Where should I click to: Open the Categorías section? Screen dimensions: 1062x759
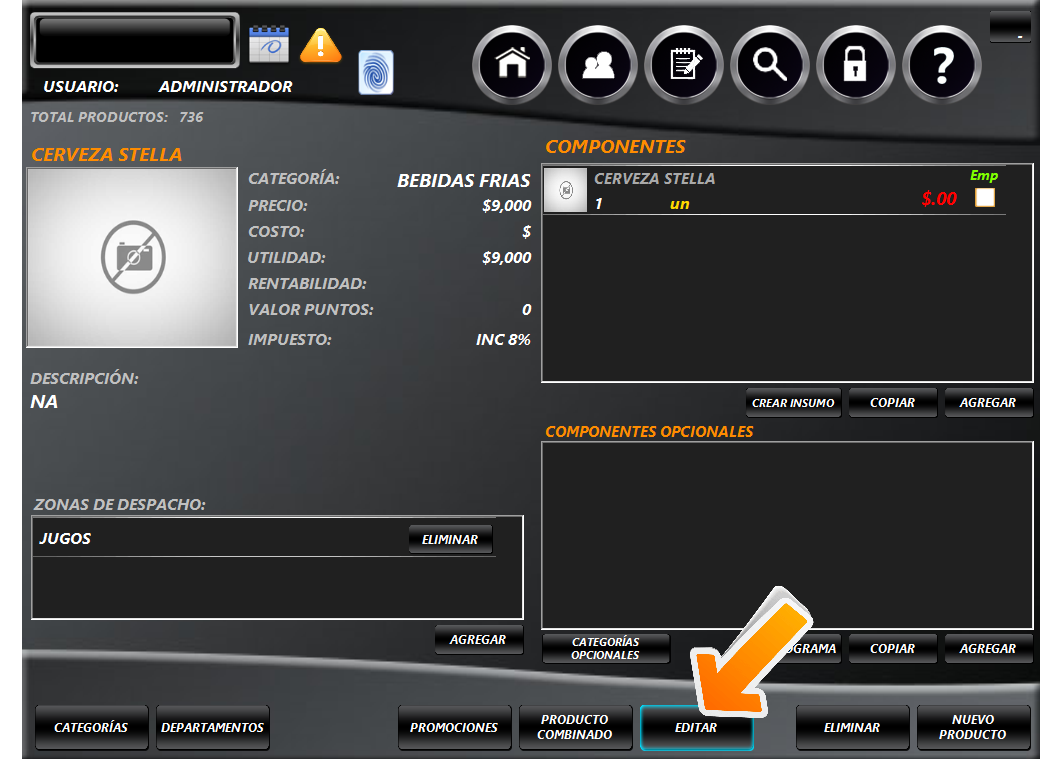pos(91,728)
